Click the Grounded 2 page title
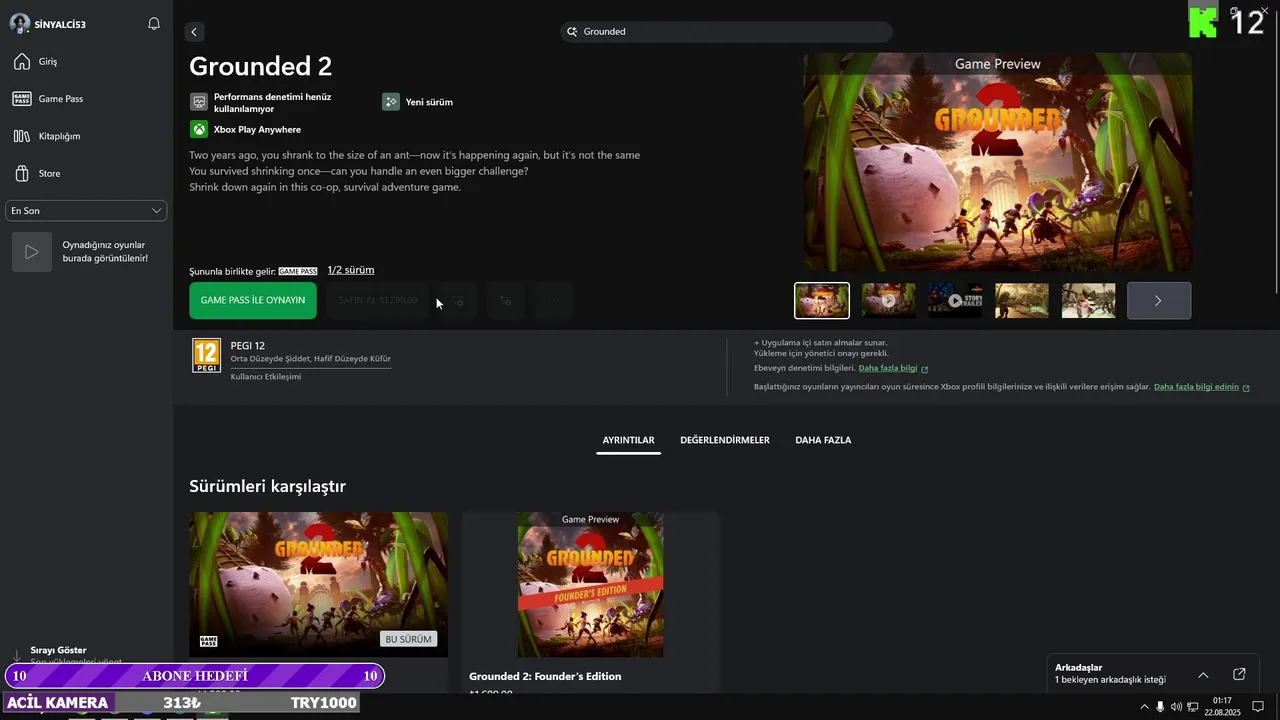The height and width of the screenshot is (720, 1280). pos(261,66)
